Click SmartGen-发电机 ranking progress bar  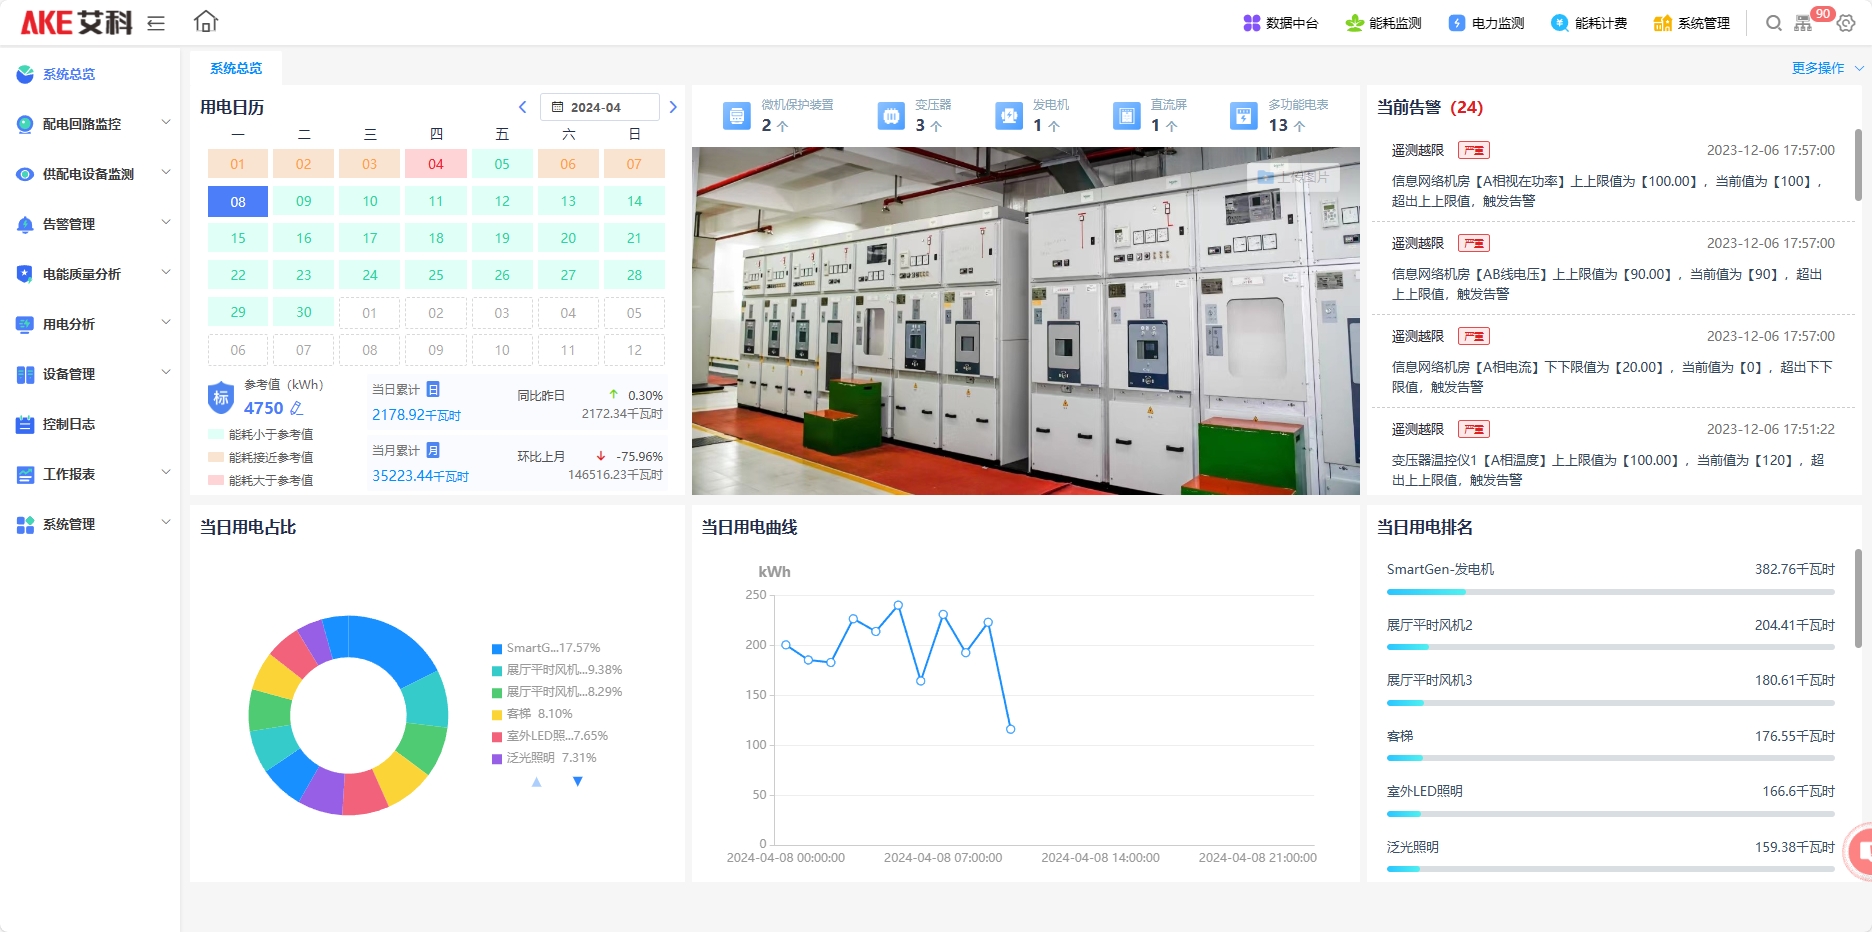[1610, 592]
